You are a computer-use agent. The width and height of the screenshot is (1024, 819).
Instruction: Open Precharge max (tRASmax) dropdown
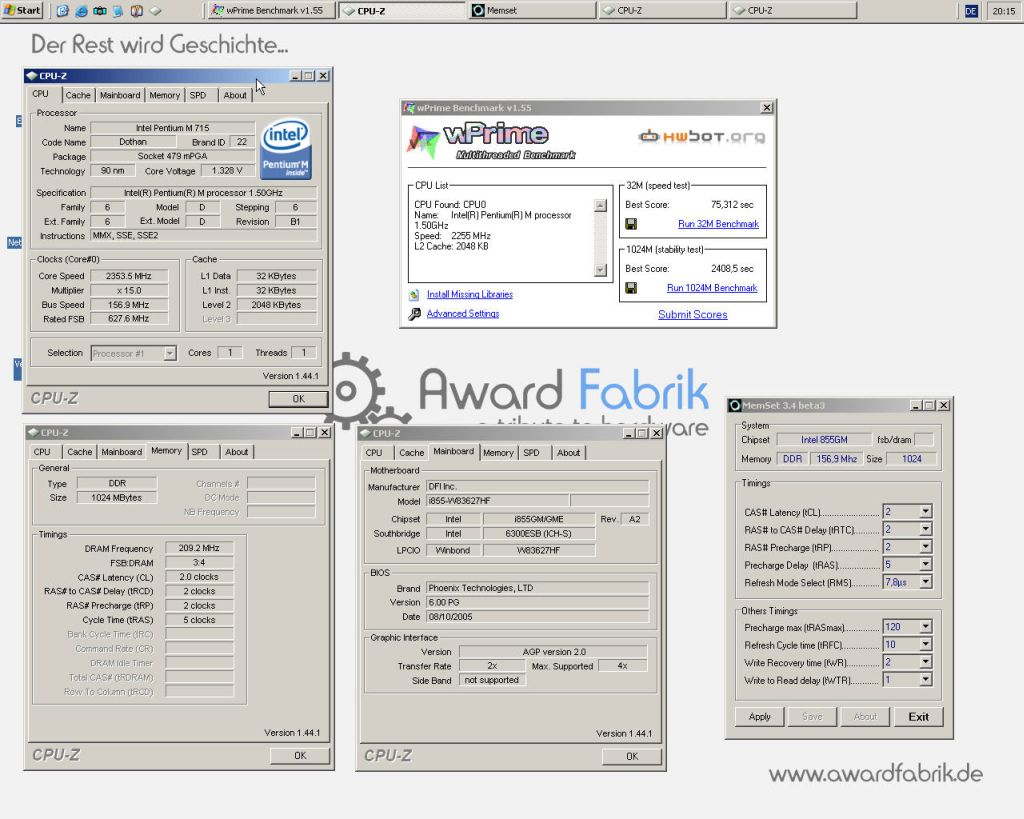tap(925, 627)
